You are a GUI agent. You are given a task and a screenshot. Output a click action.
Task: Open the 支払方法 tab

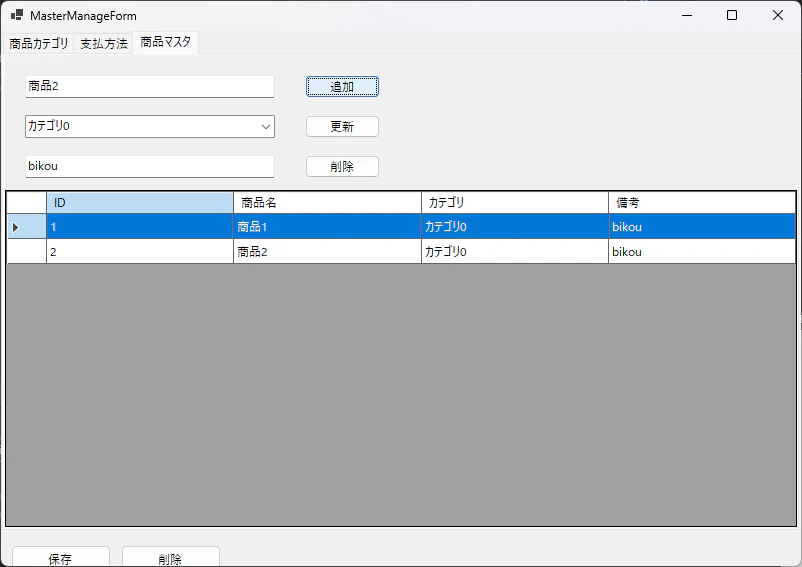[x=104, y=44]
